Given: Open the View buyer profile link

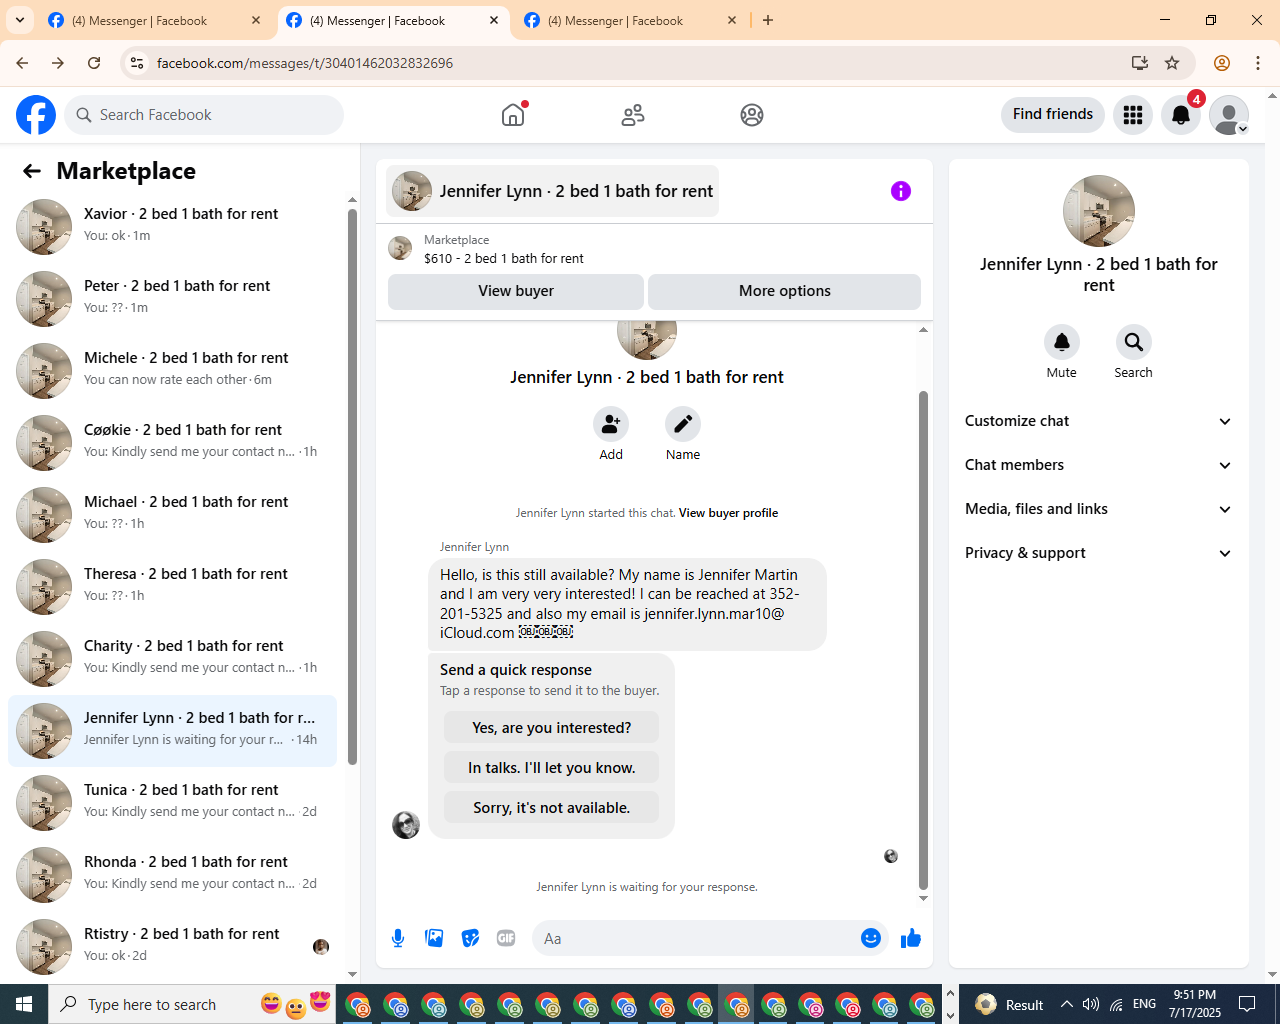Looking at the screenshot, I should (728, 513).
